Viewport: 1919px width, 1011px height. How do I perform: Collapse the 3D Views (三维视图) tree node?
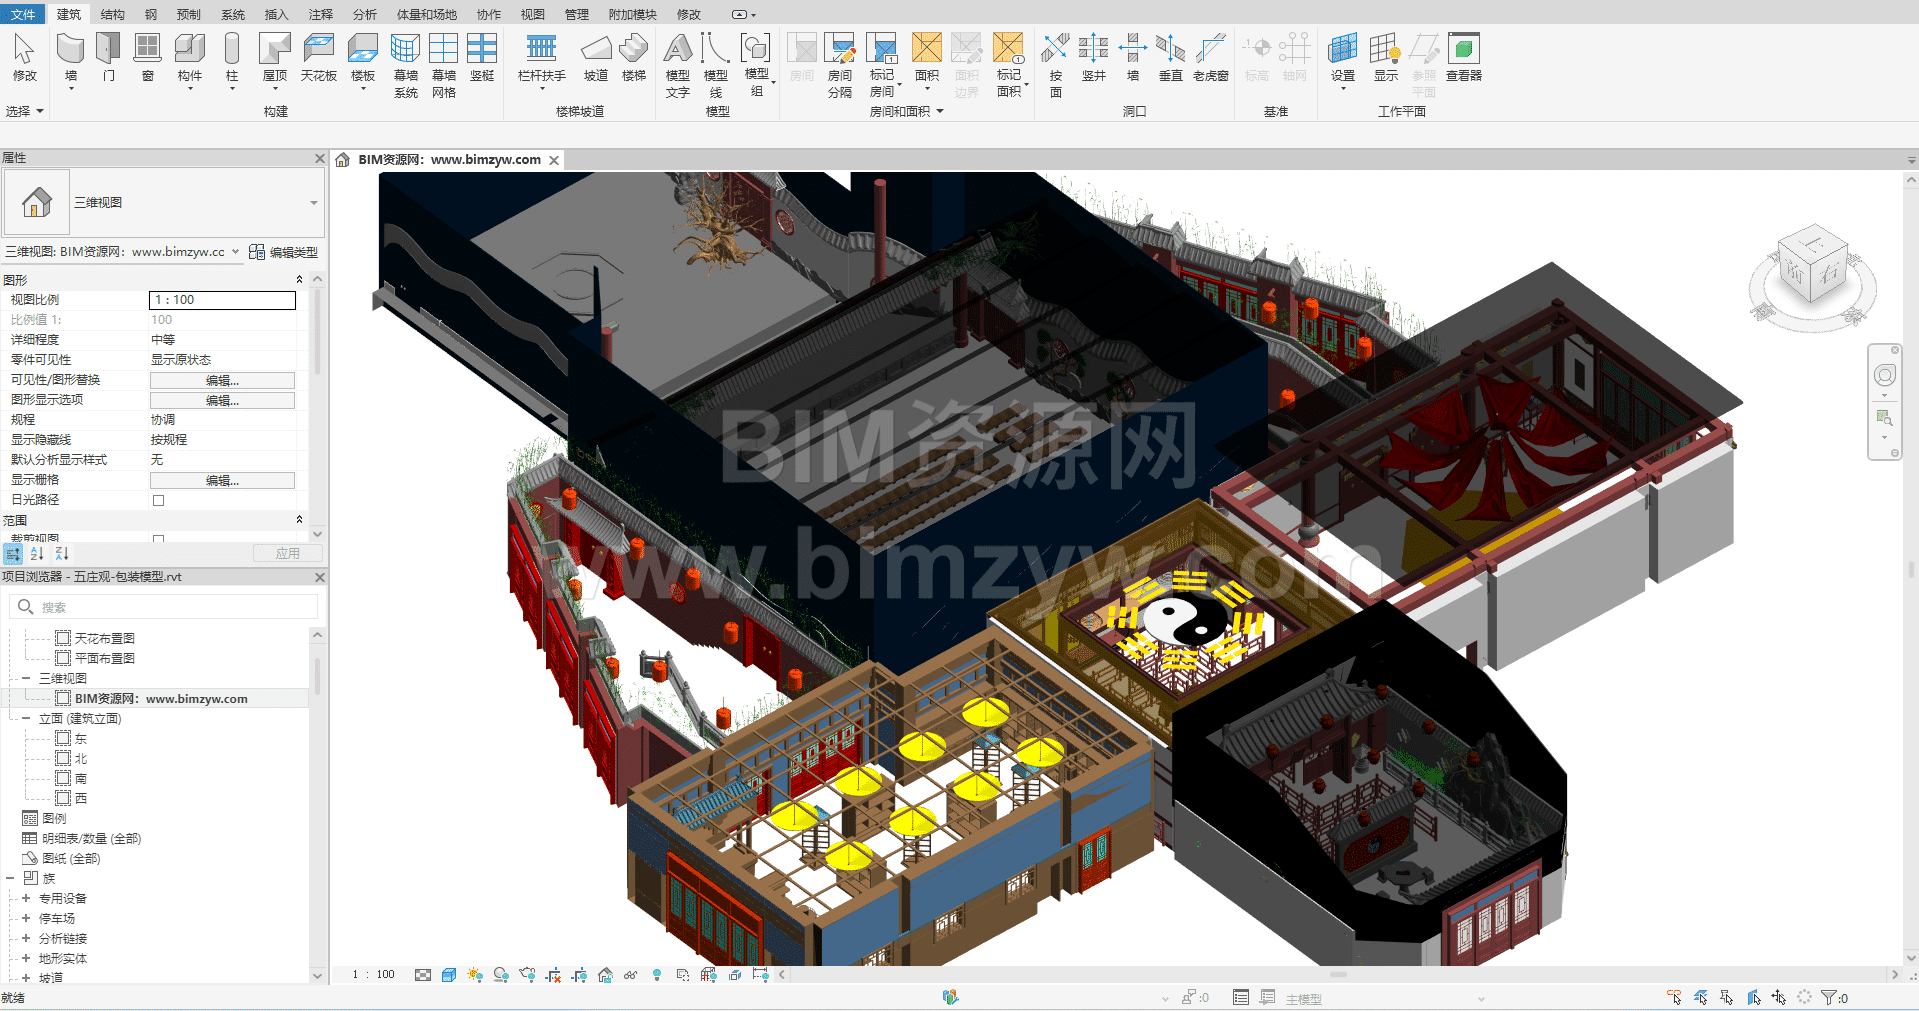tap(26, 678)
